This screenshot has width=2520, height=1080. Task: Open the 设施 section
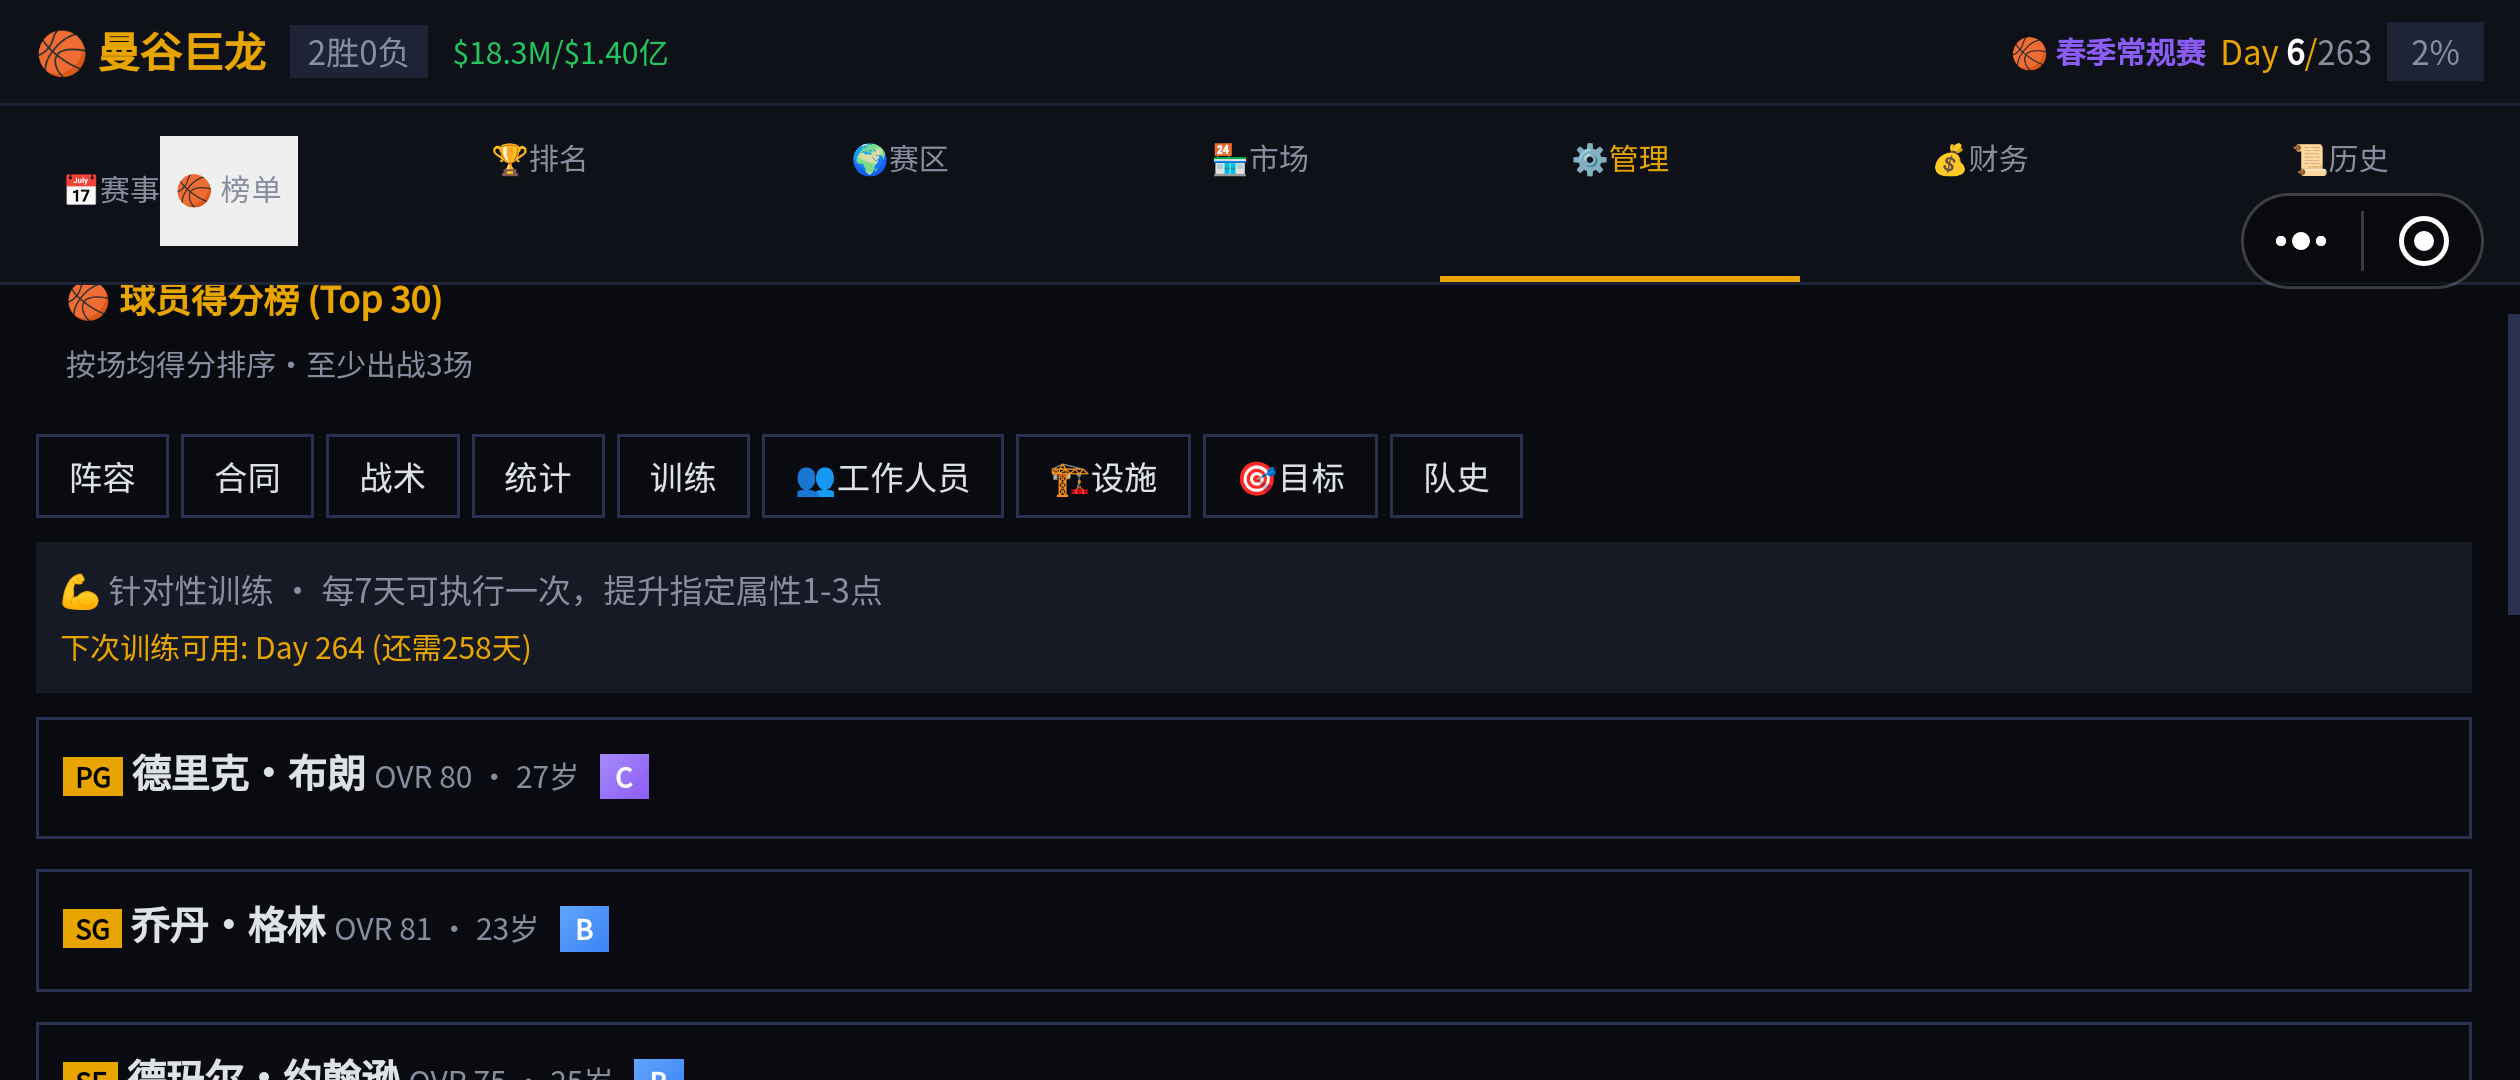(1103, 477)
